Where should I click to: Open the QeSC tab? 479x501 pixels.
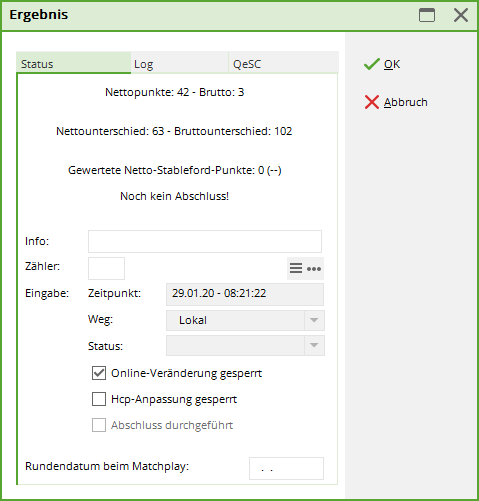tap(283, 63)
